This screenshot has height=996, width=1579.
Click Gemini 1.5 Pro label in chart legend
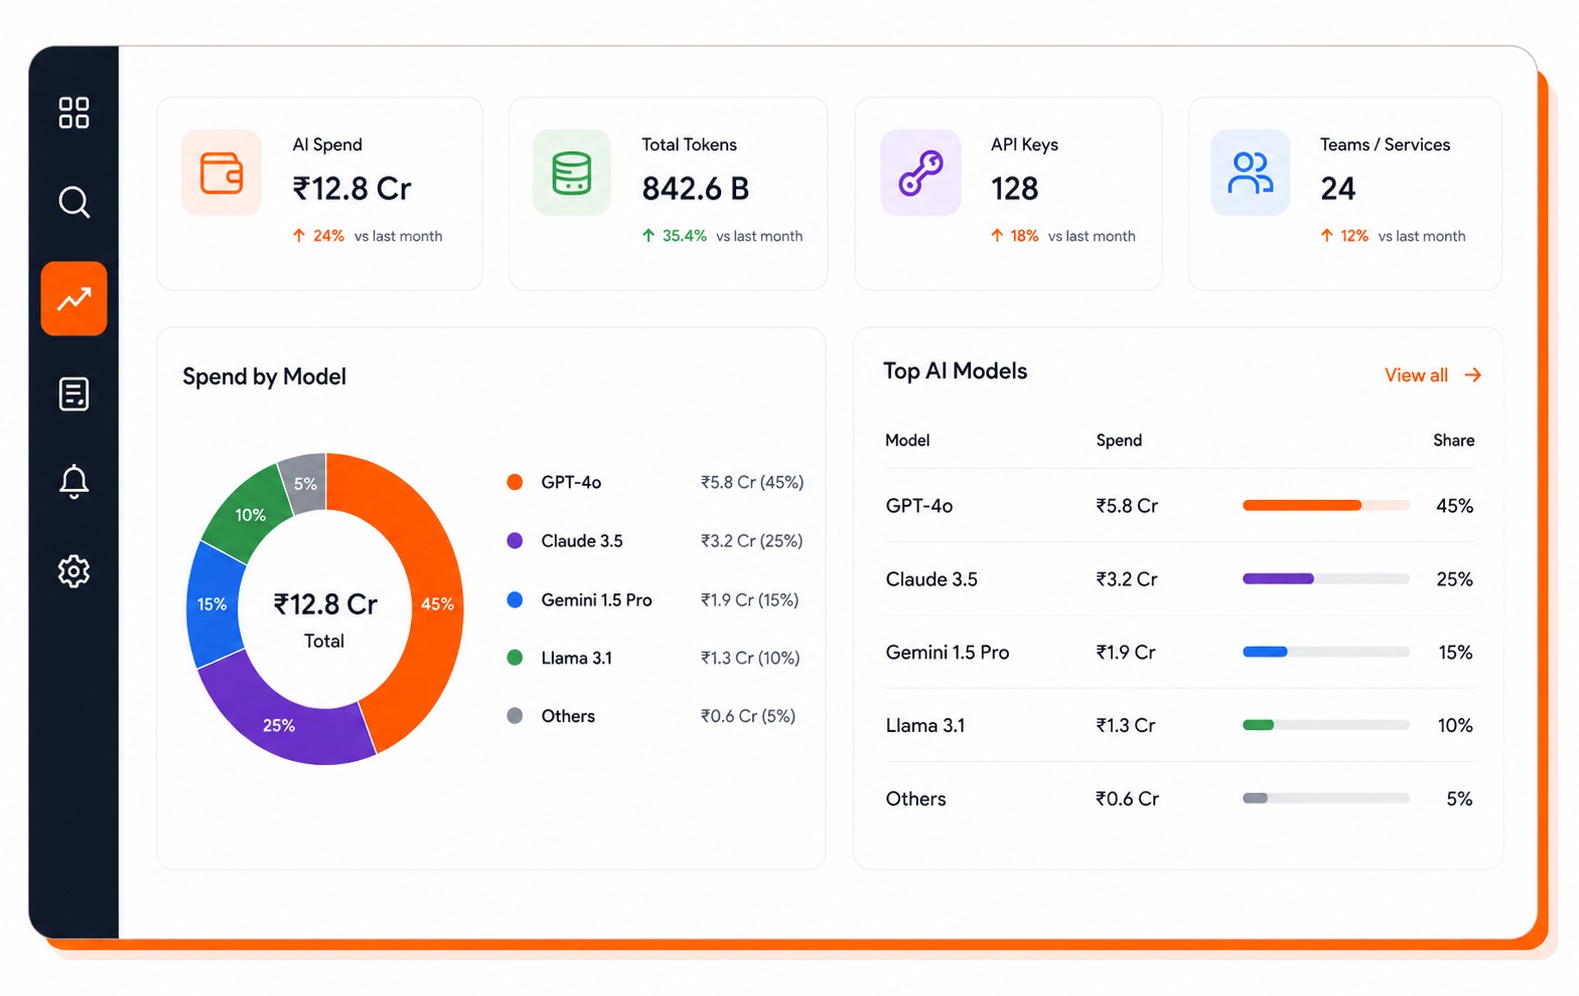click(596, 600)
